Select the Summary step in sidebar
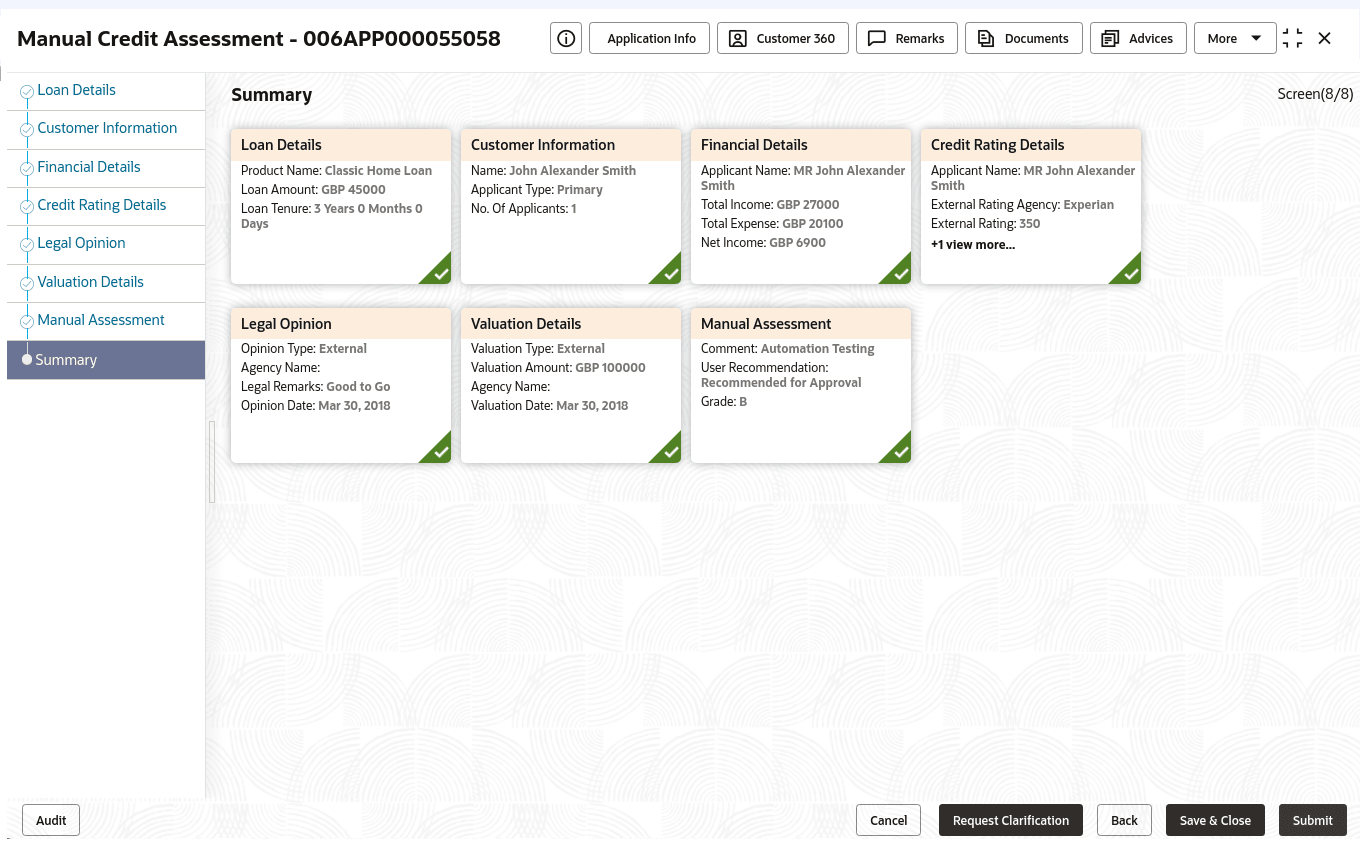Viewport: 1360px width, 841px height. (x=106, y=360)
